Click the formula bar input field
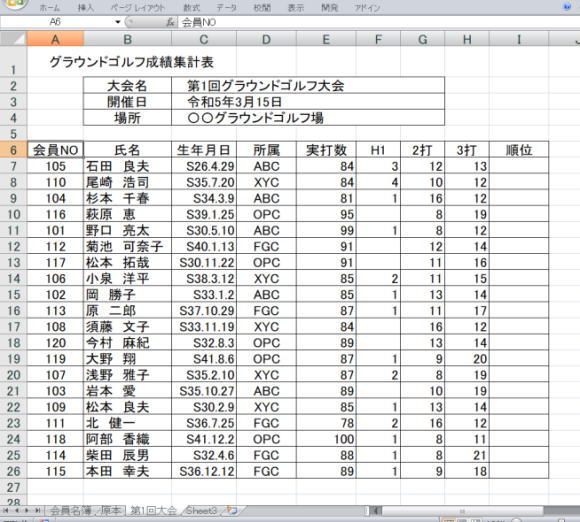This screenshot has width=580, height=522. [x=377, y=22]
